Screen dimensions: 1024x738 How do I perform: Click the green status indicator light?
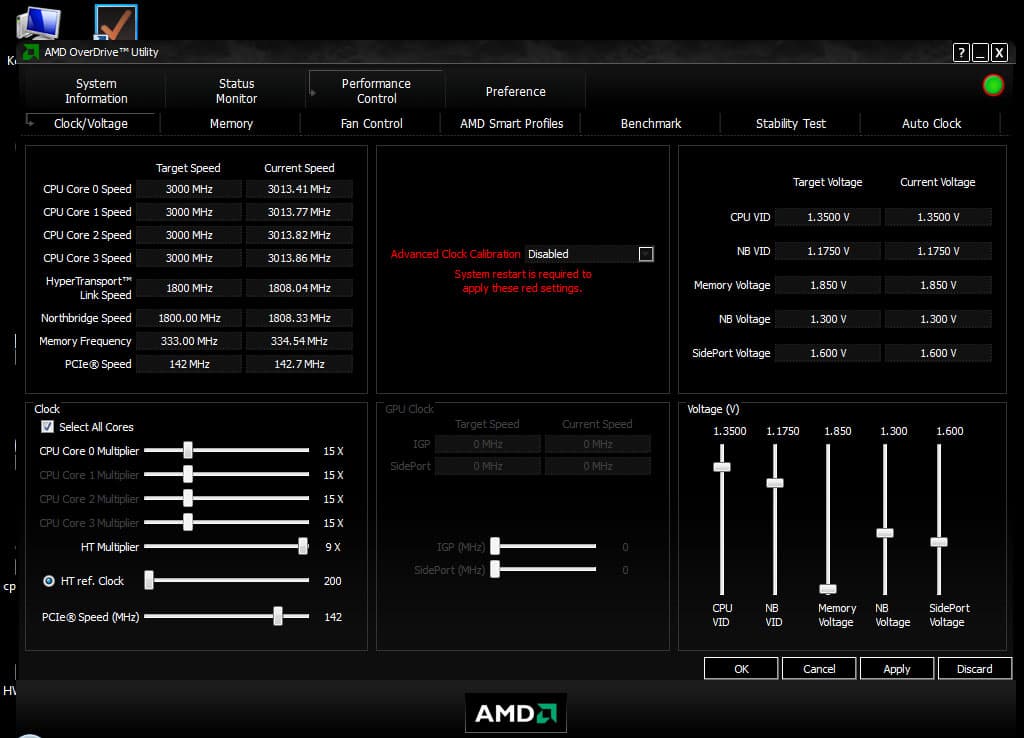(x=993, y=85)
